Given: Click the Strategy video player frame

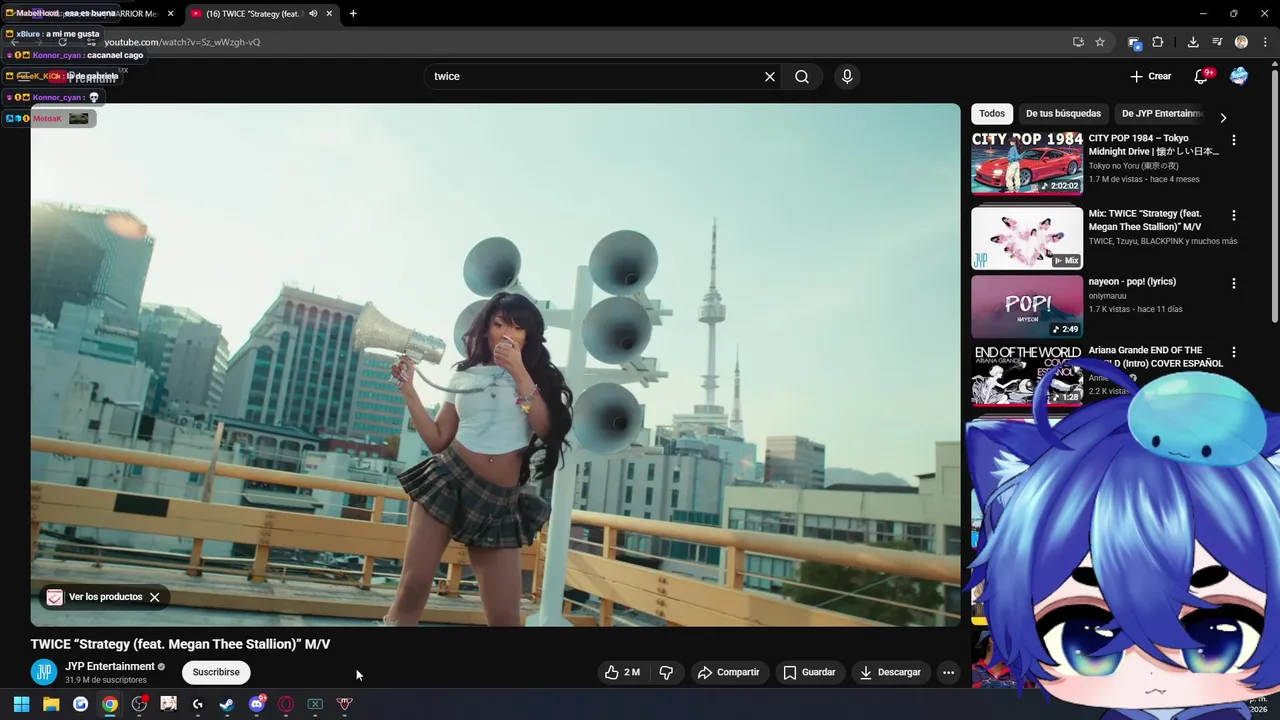Looking at the screenshot, I should tap(495, 365).
